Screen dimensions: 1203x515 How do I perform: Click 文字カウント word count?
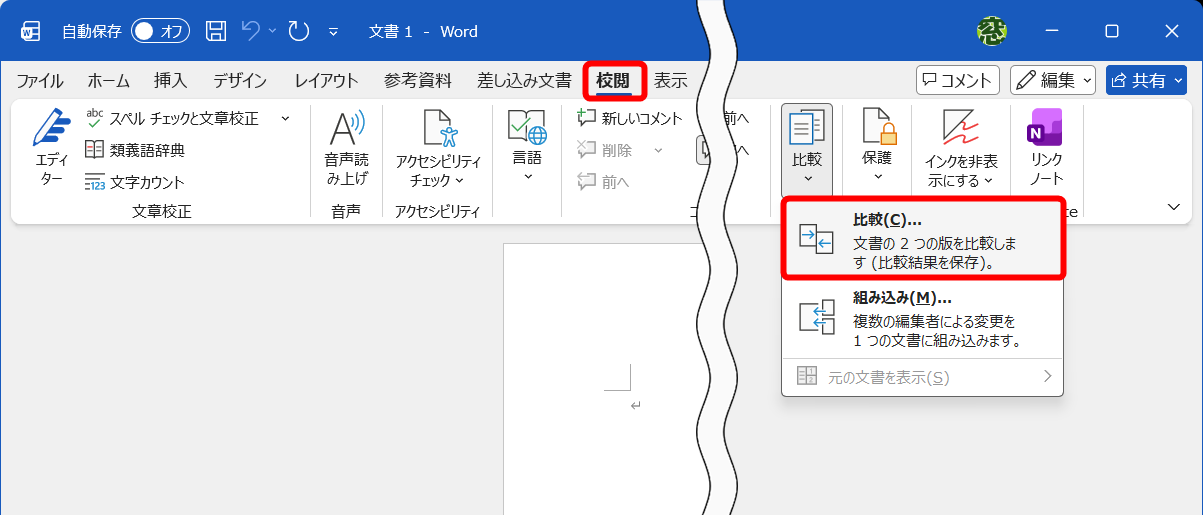tap(135, 182)
